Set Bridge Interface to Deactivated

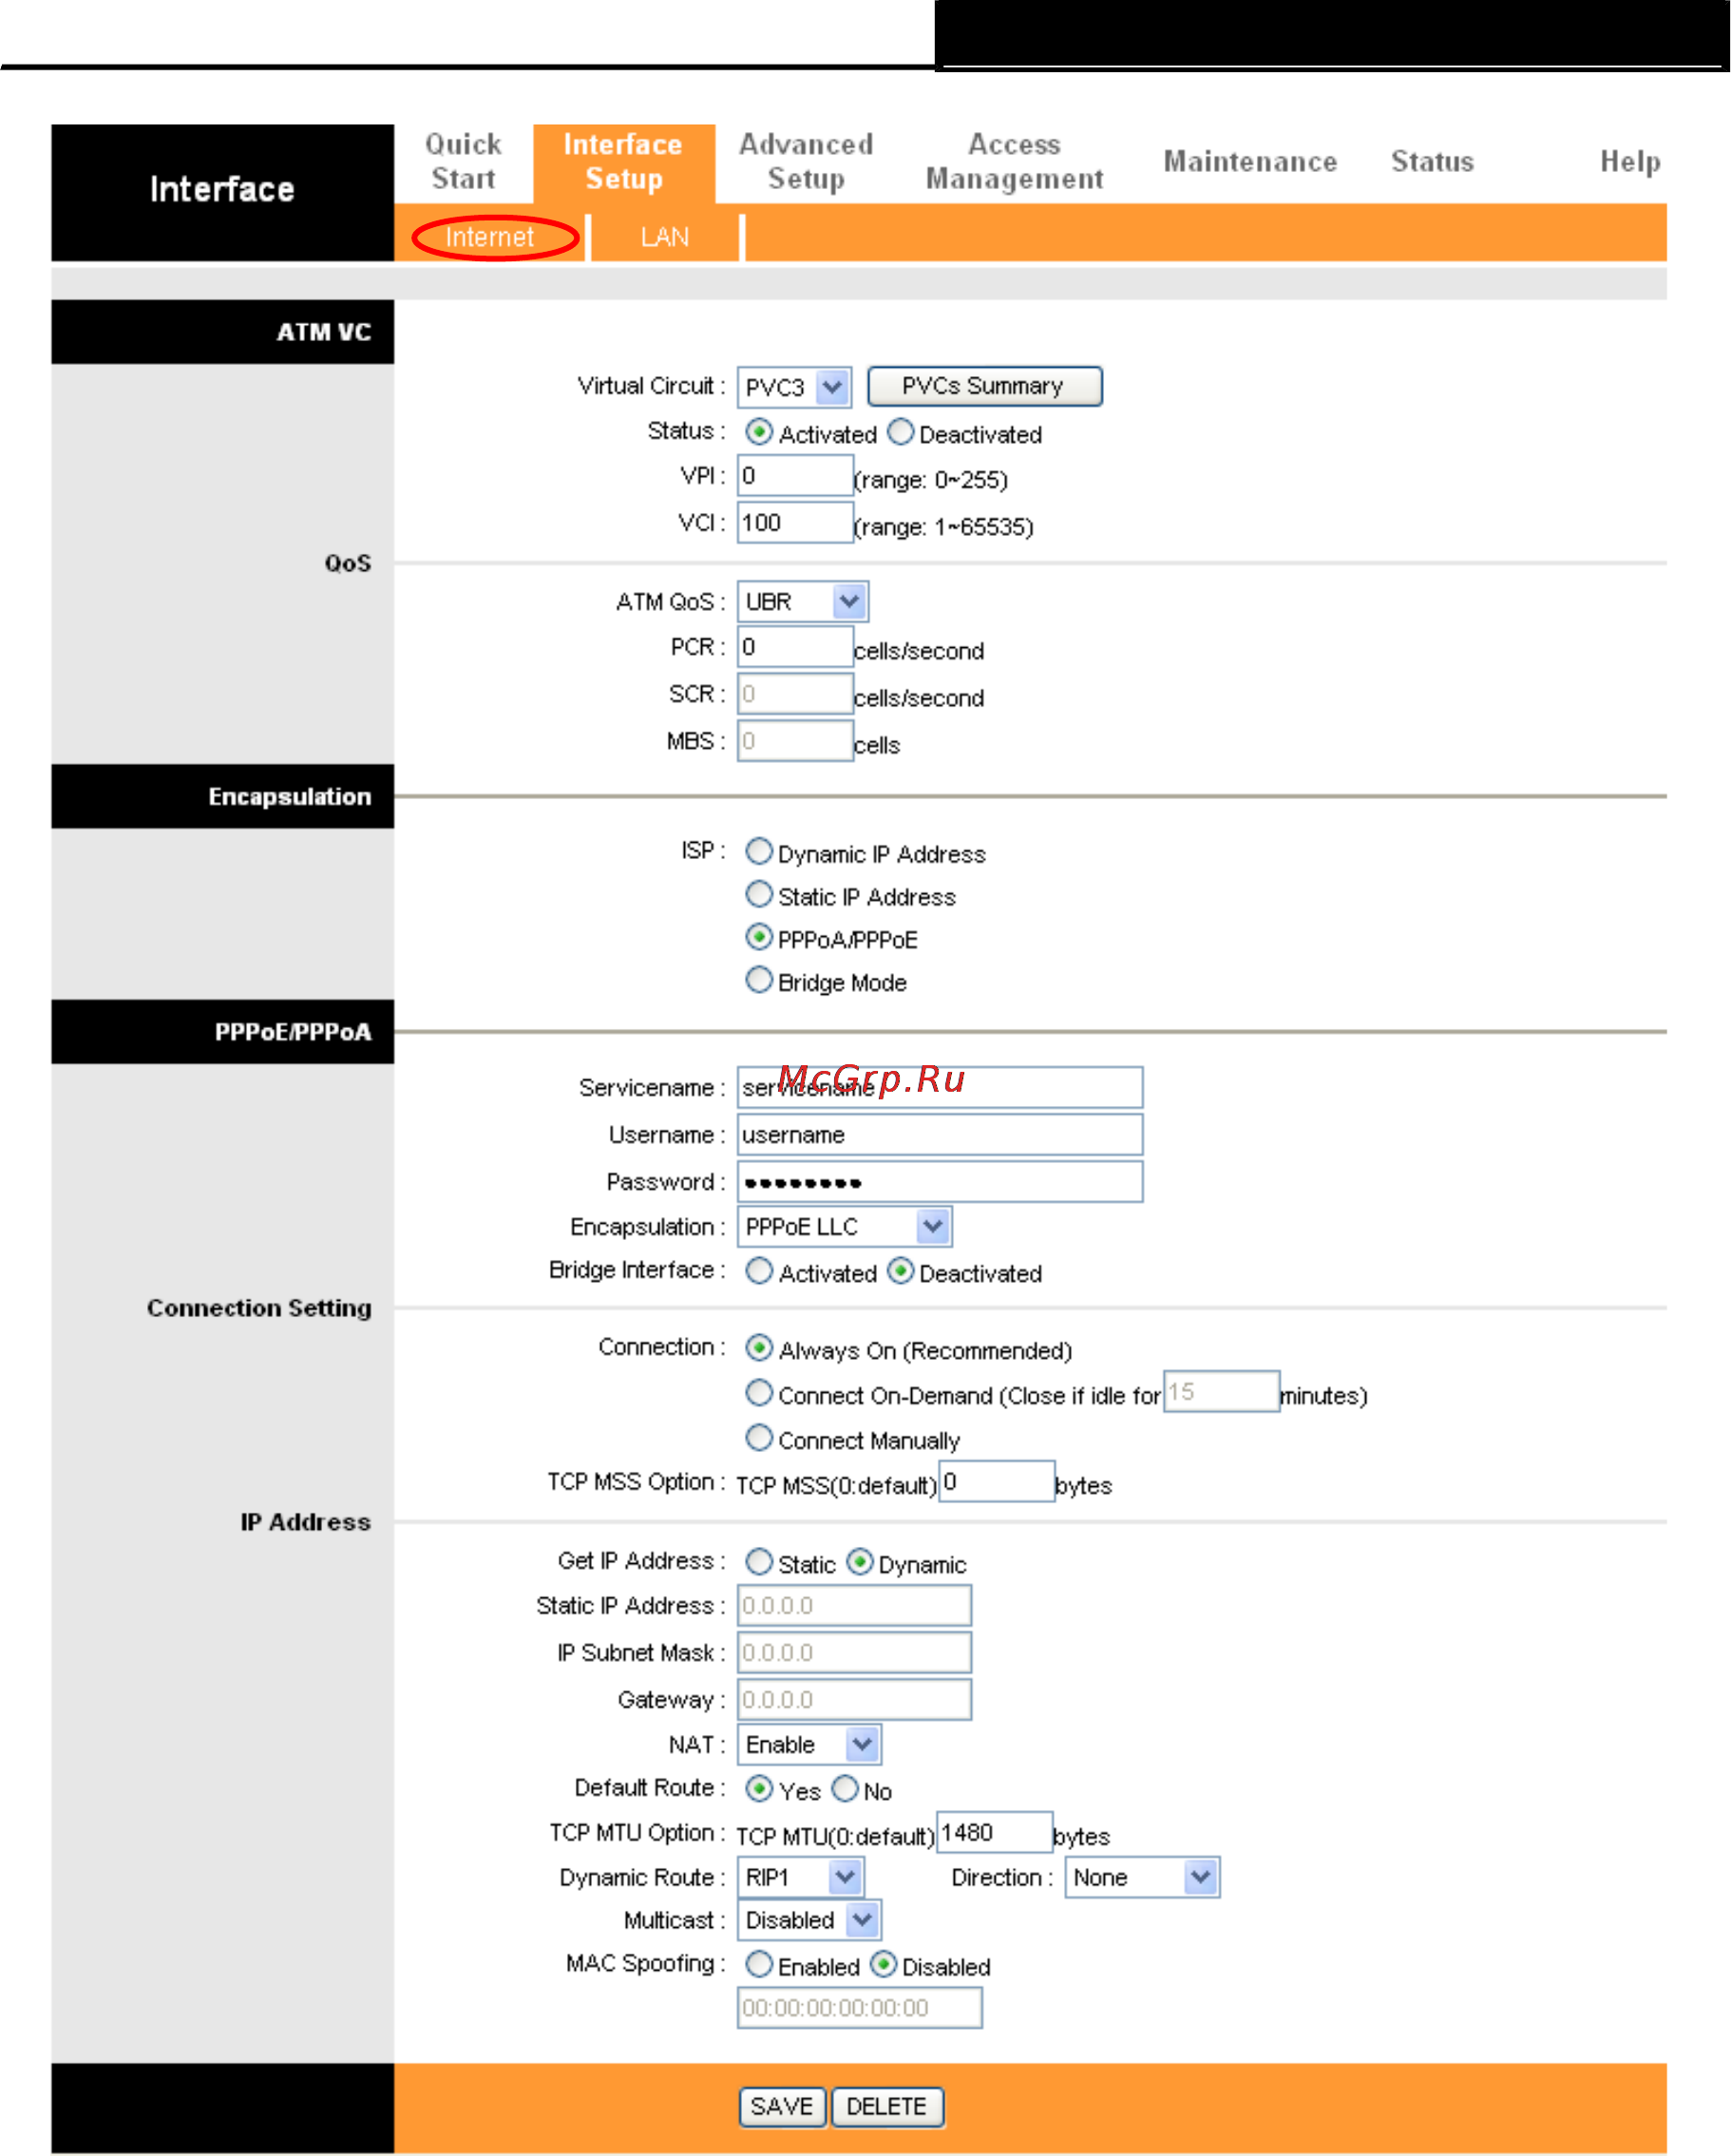tap(901, 1271)
